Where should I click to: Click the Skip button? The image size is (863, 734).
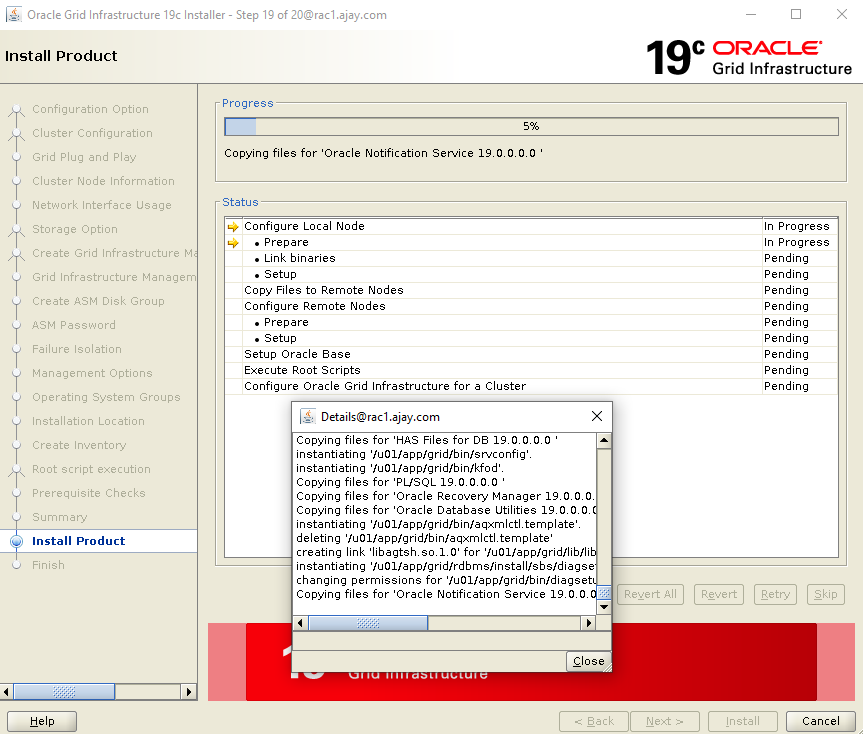(x=826, y=594)
